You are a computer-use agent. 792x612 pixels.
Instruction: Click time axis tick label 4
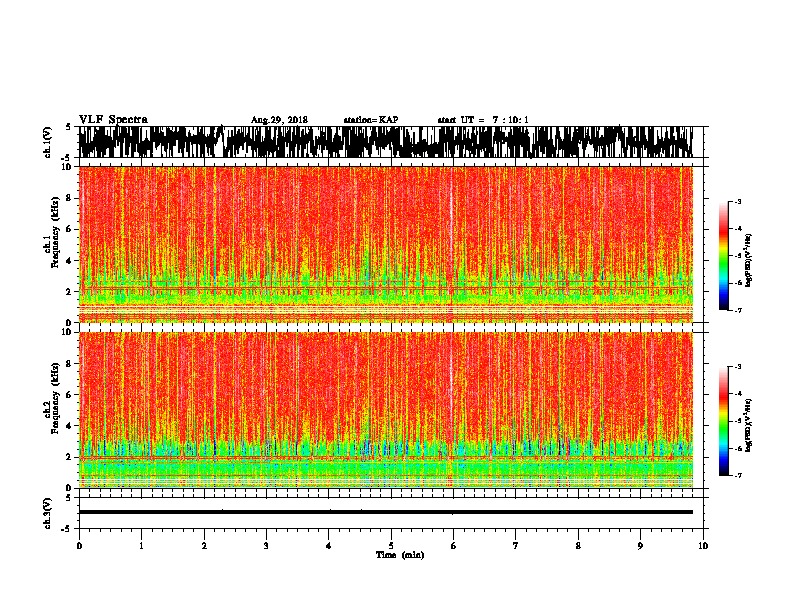coord(329,546)
